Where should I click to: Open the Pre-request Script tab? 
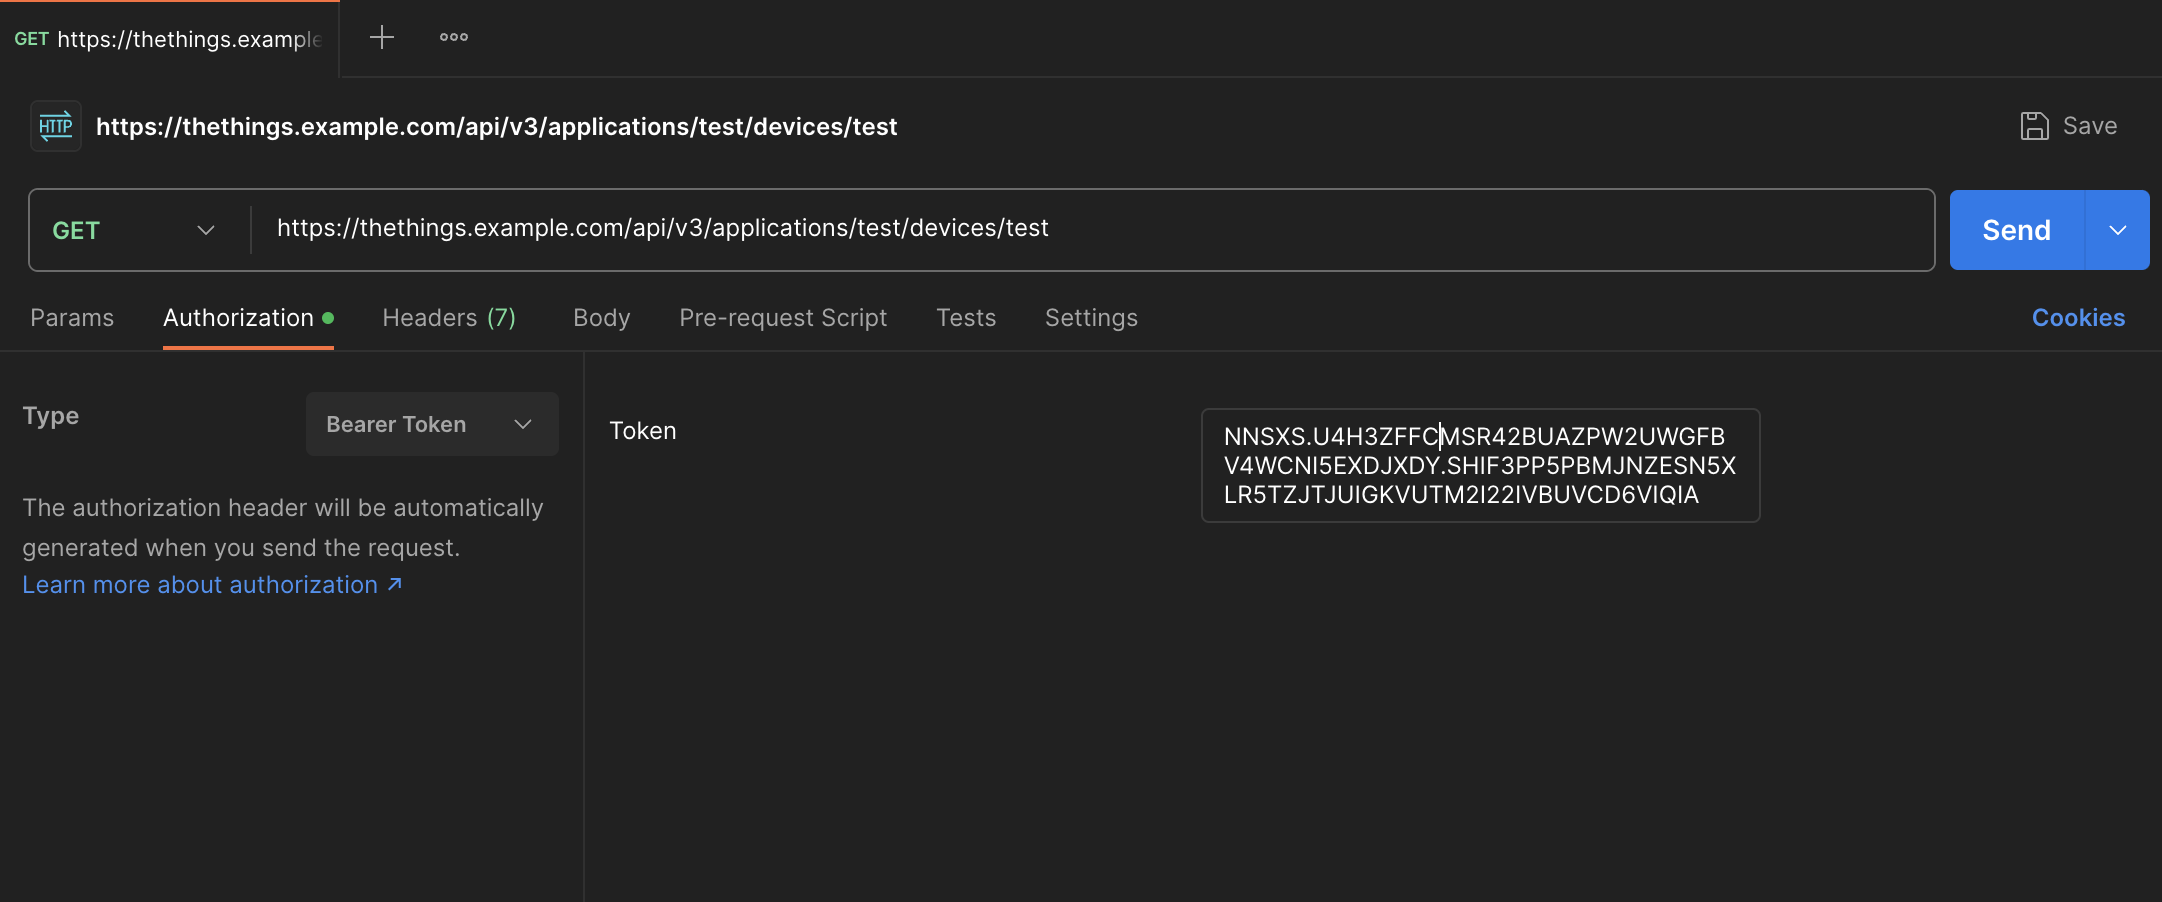point(783,317)
